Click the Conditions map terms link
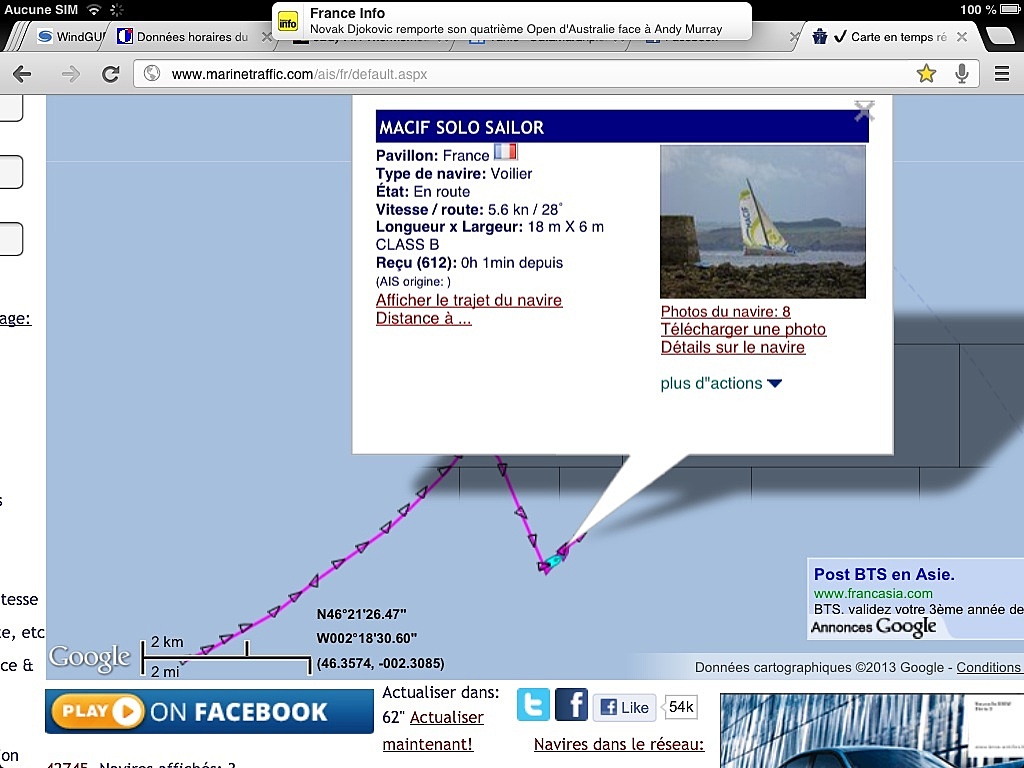Screen dimensions: 1024x768 pyautogui.click(x=988, y=667)
